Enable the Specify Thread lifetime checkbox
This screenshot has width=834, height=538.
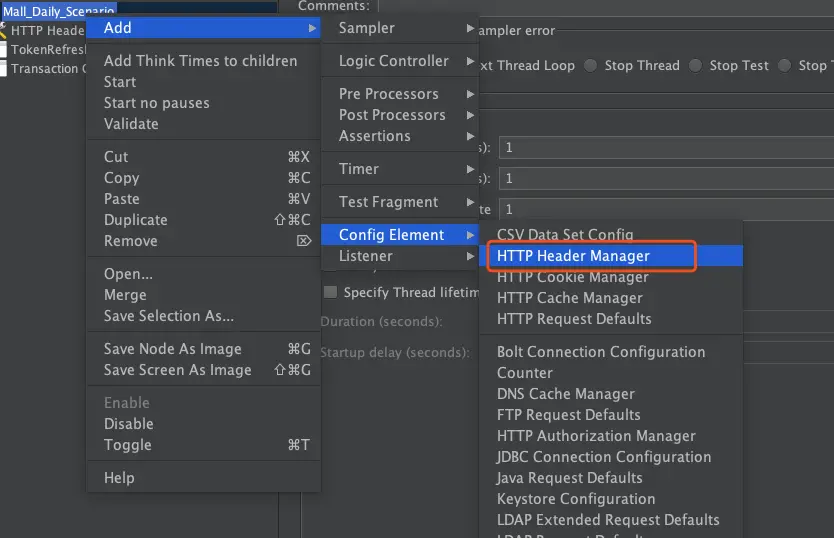[x=330, y=293]
